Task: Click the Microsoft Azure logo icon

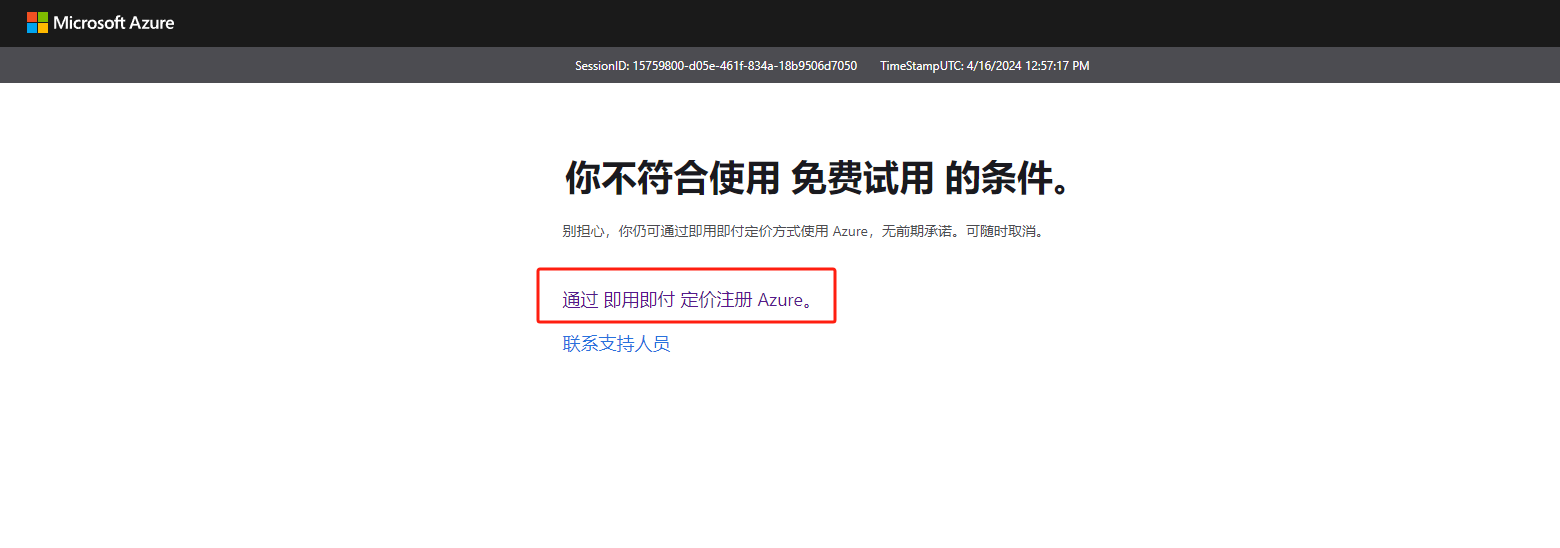Action: (x=37, y=22)
